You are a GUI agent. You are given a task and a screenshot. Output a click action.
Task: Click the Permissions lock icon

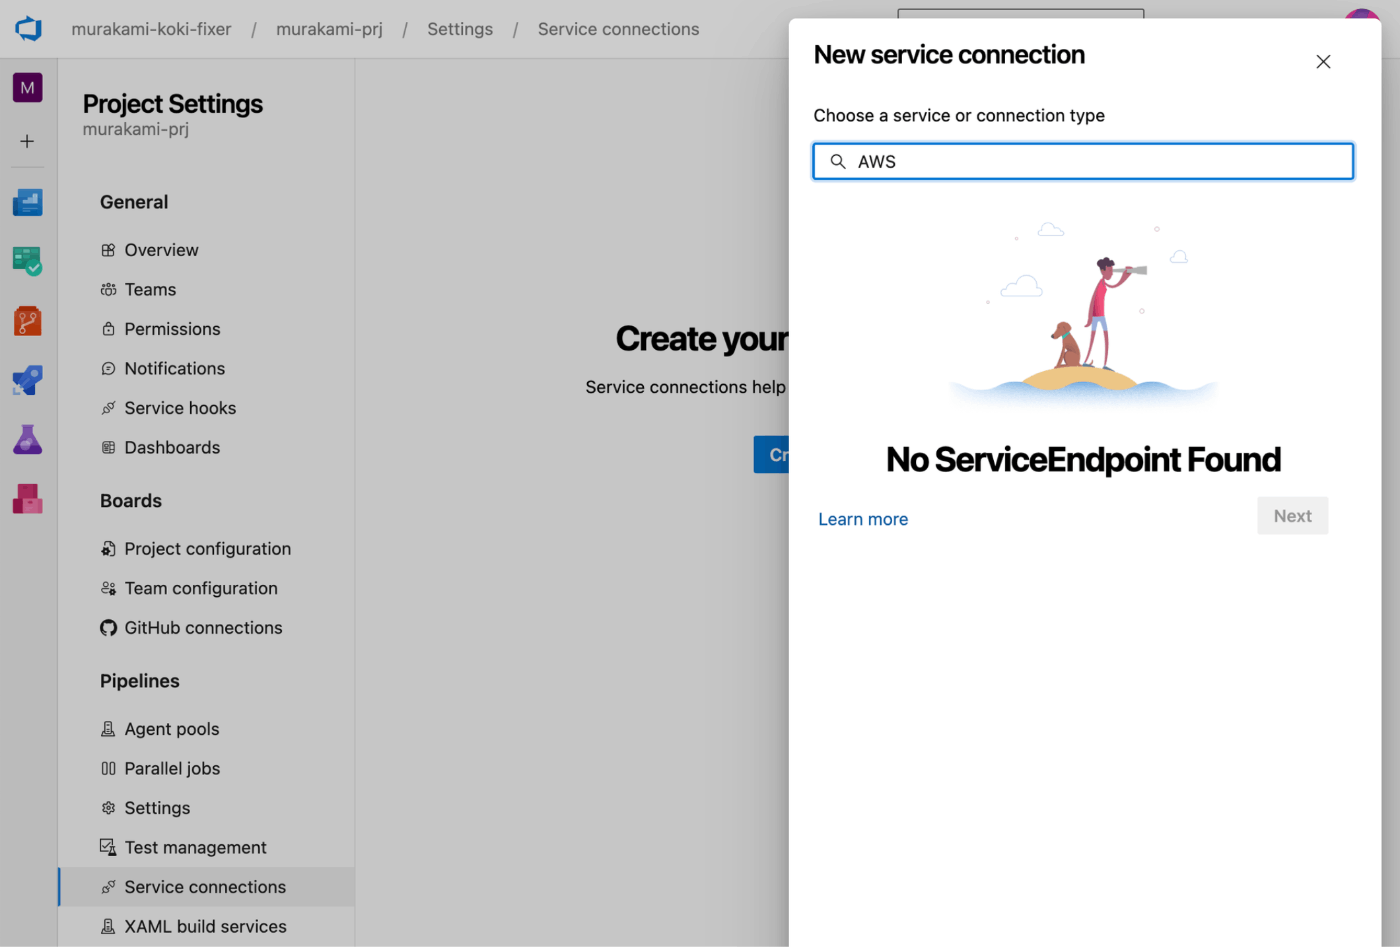(x=108, y=329)
